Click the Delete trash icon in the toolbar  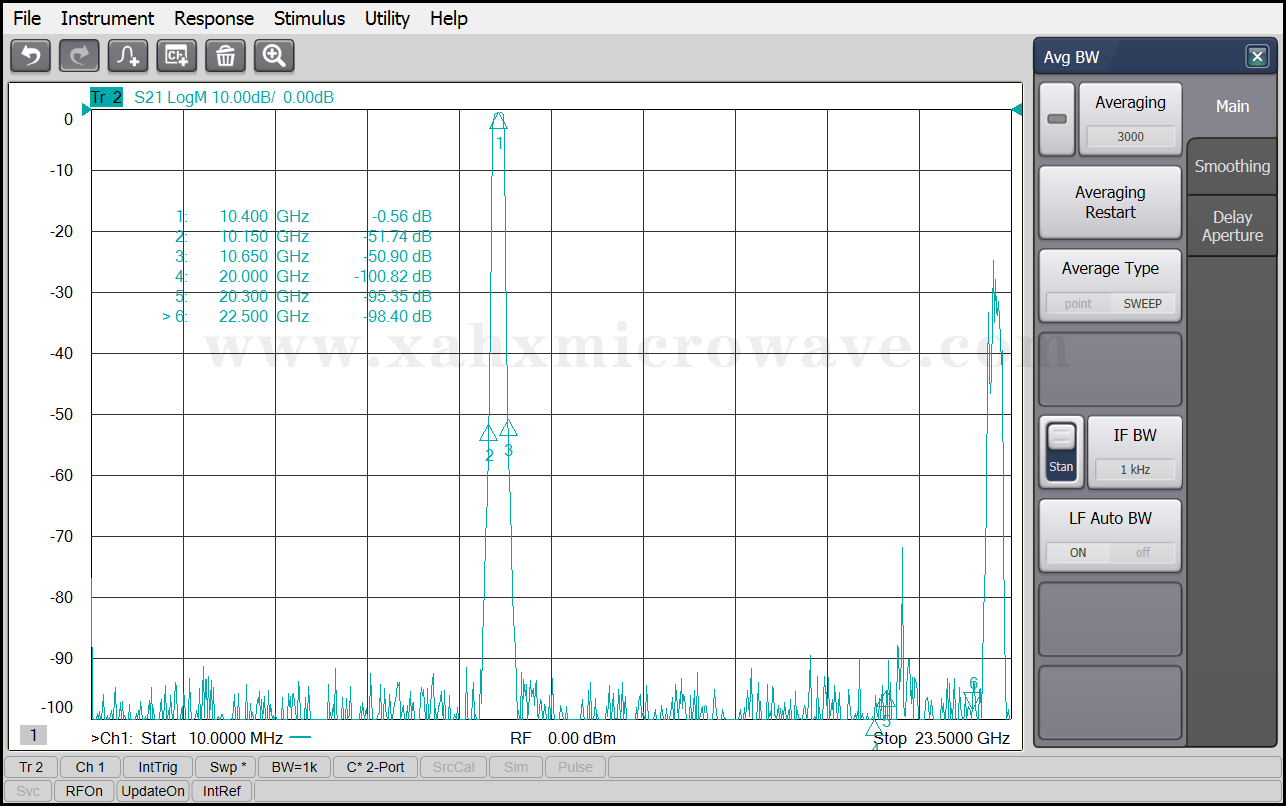click(226, 56)
